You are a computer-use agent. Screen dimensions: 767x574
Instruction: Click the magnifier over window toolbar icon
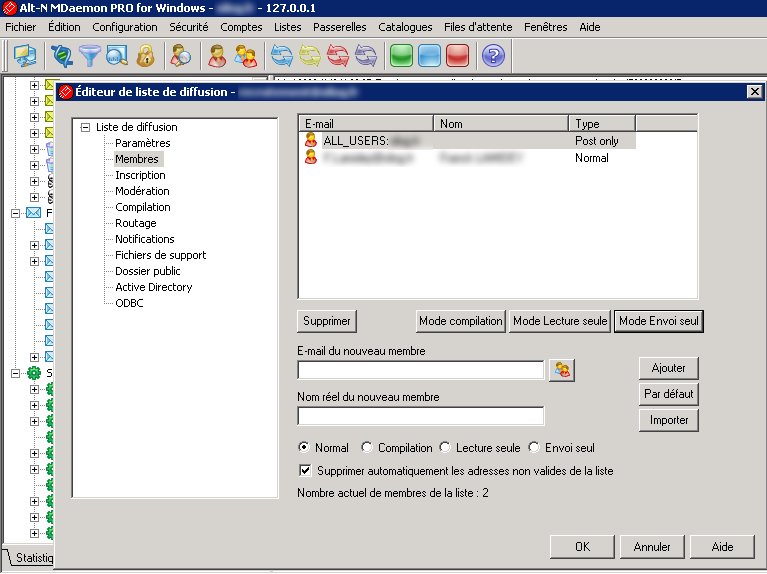[117, 55]
